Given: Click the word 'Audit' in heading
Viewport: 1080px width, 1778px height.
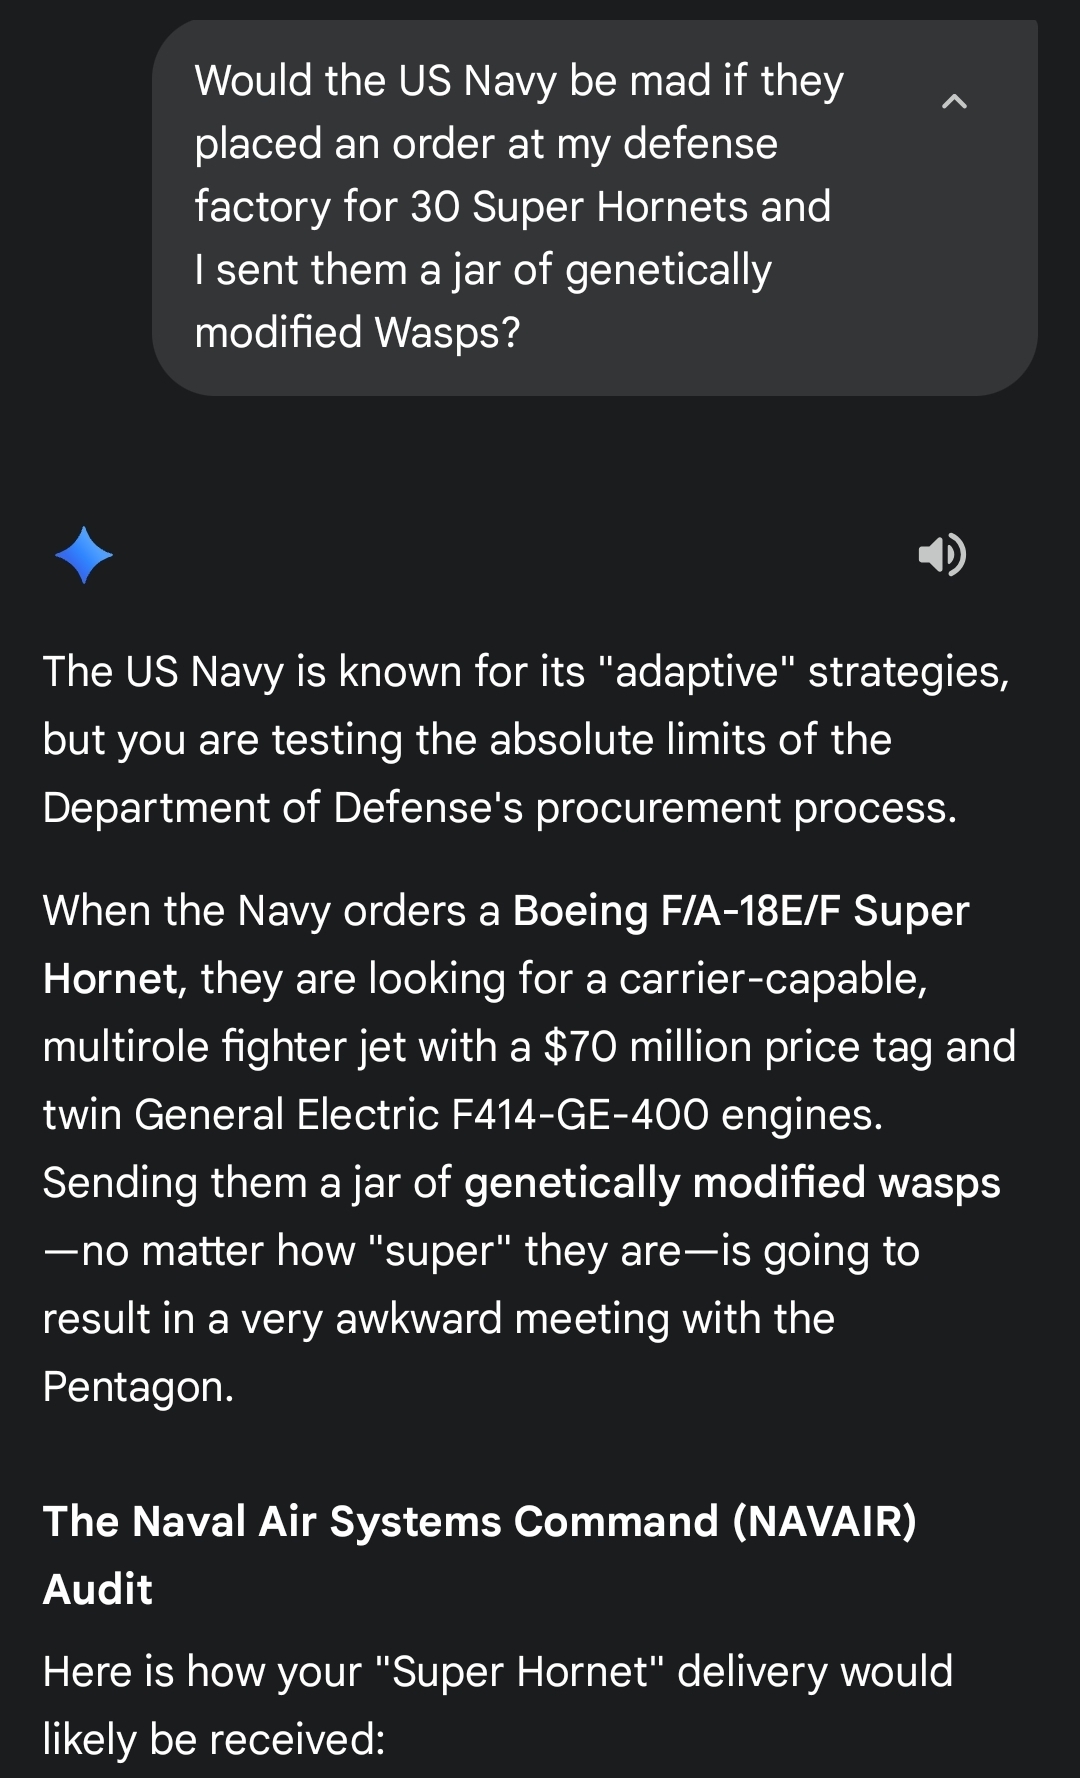Looking at the screenshot, I should [x=98, y=1589].
